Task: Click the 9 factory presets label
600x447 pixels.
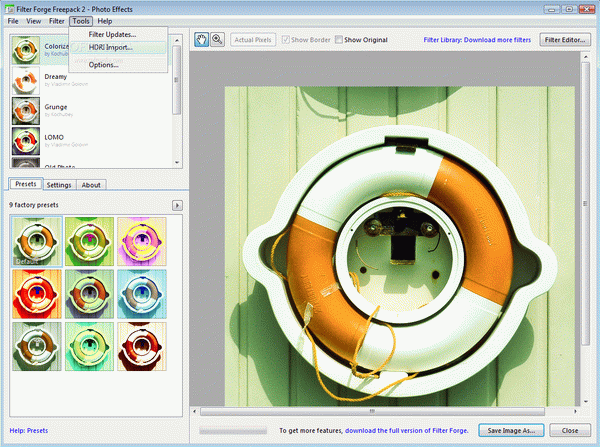Action: pos(34,205)
